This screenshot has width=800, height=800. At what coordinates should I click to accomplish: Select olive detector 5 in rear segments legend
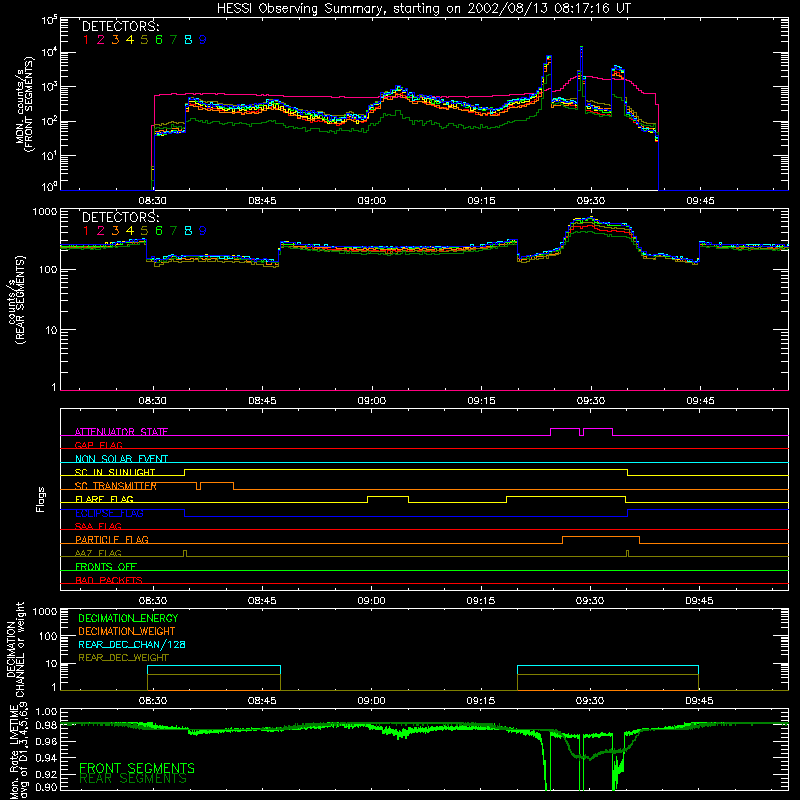144,231
